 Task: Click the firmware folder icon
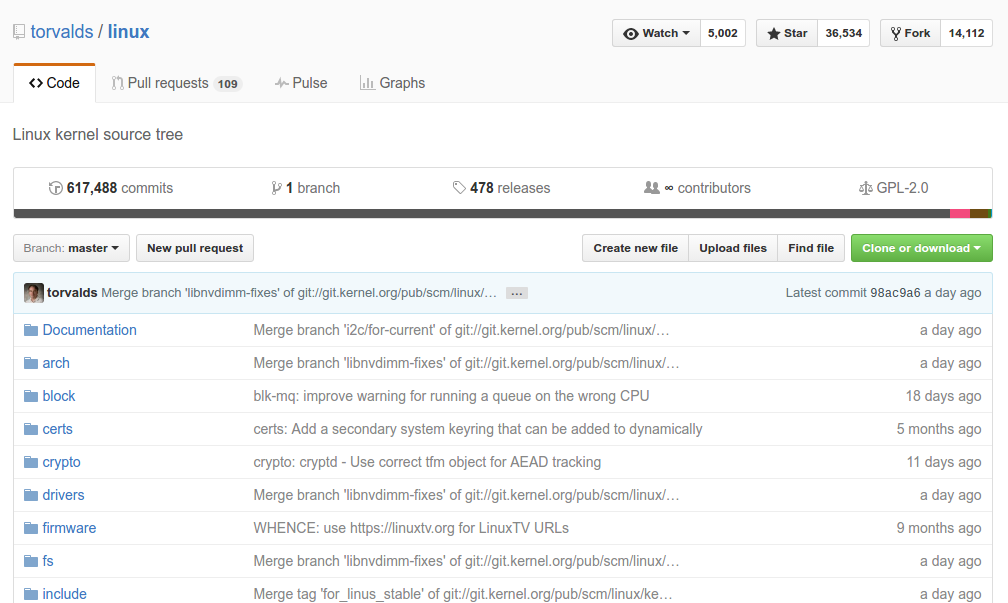31,528
